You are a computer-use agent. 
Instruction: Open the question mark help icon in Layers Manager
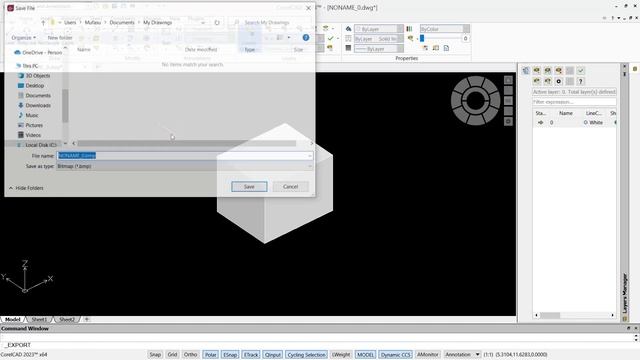click(x=580, y=81)
